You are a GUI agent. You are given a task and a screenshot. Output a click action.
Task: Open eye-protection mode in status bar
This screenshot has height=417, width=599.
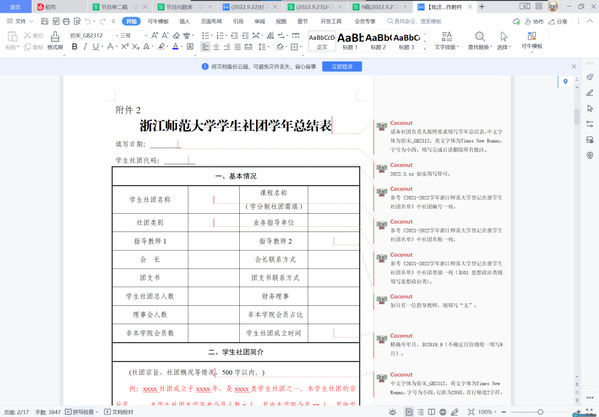pos(393,412)
